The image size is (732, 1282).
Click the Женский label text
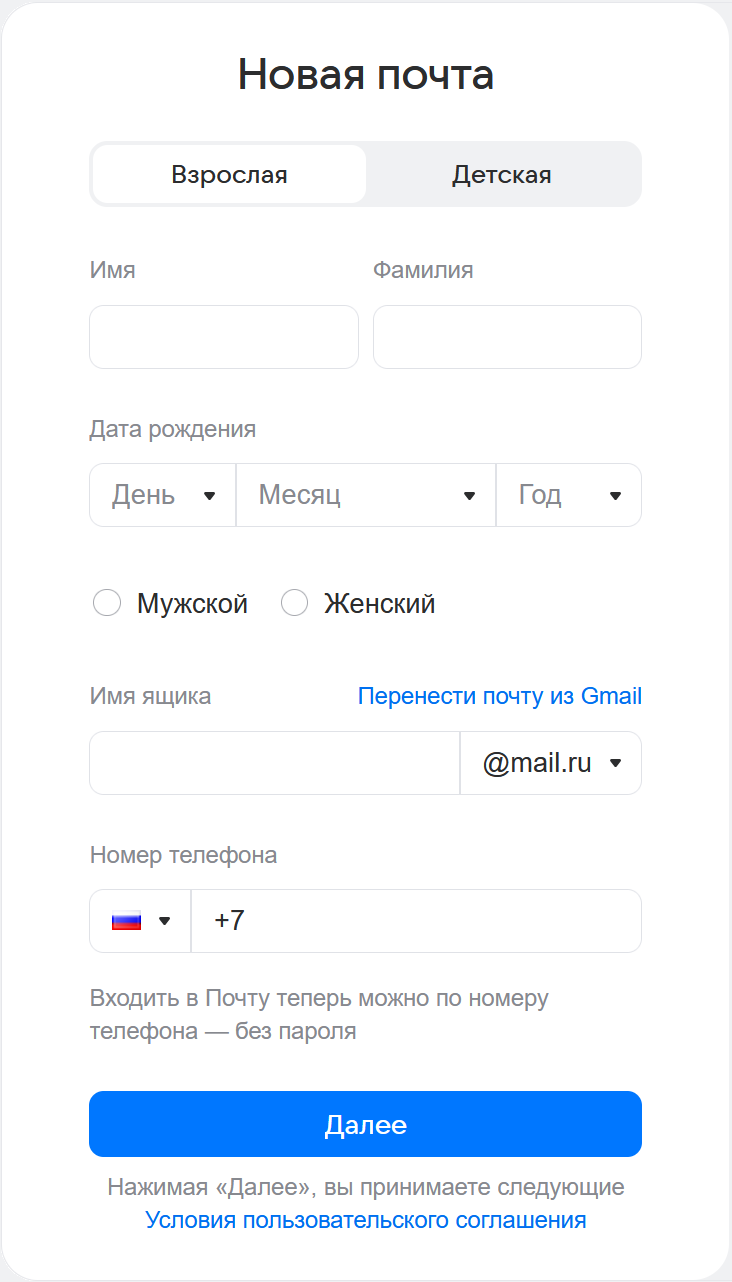(x=380, y=604)
